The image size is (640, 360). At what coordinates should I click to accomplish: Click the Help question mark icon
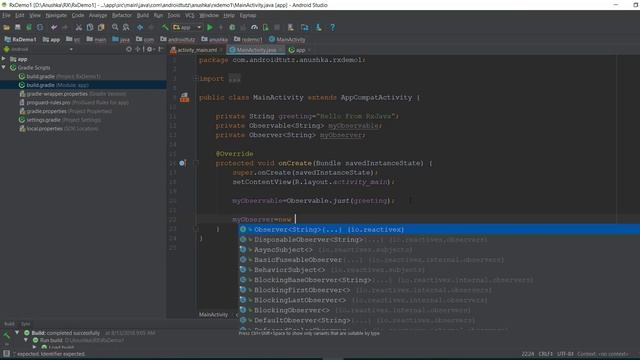click(333, 27)
